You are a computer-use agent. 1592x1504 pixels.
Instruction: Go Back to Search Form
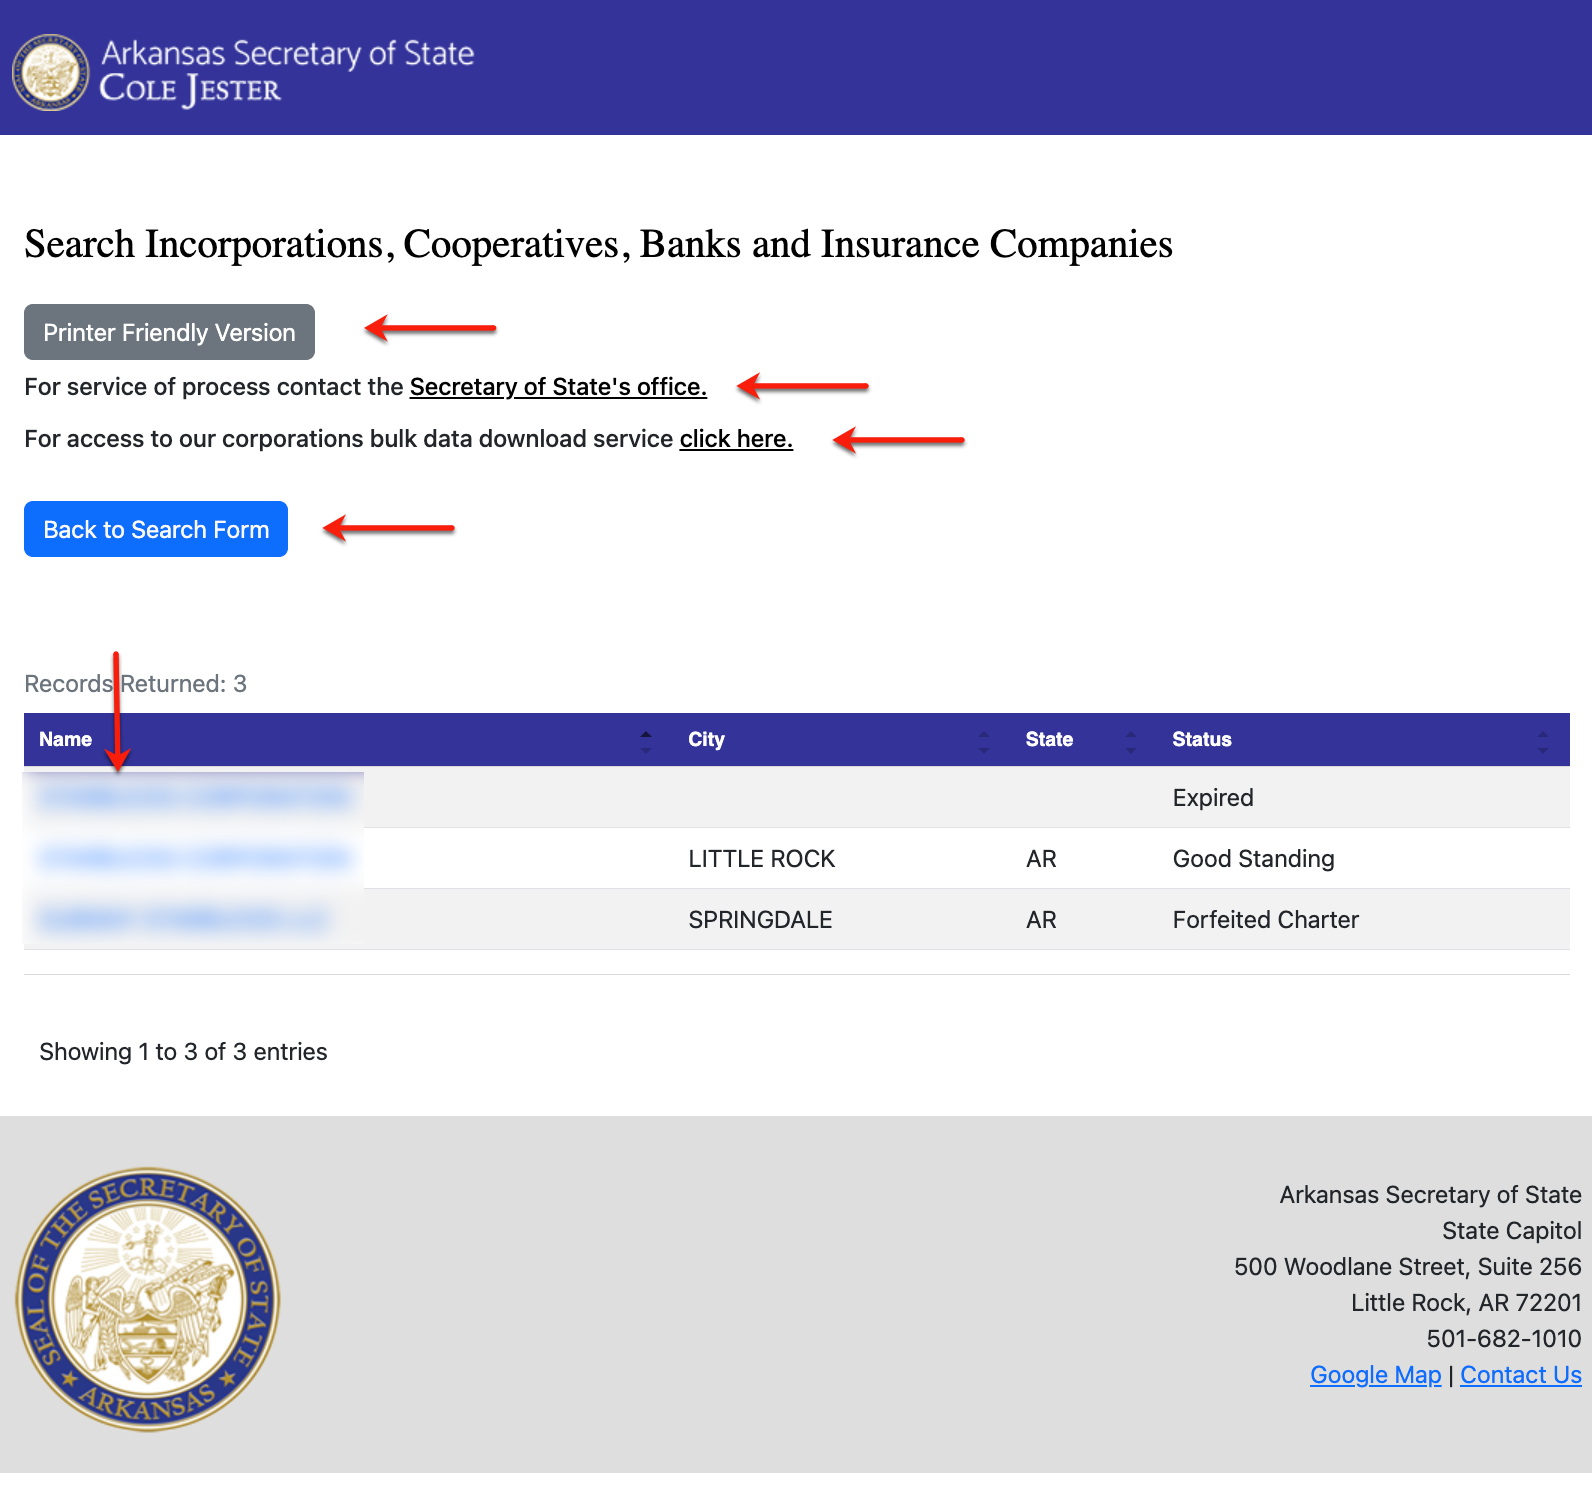pyautogui.click(x=156, y=529)
